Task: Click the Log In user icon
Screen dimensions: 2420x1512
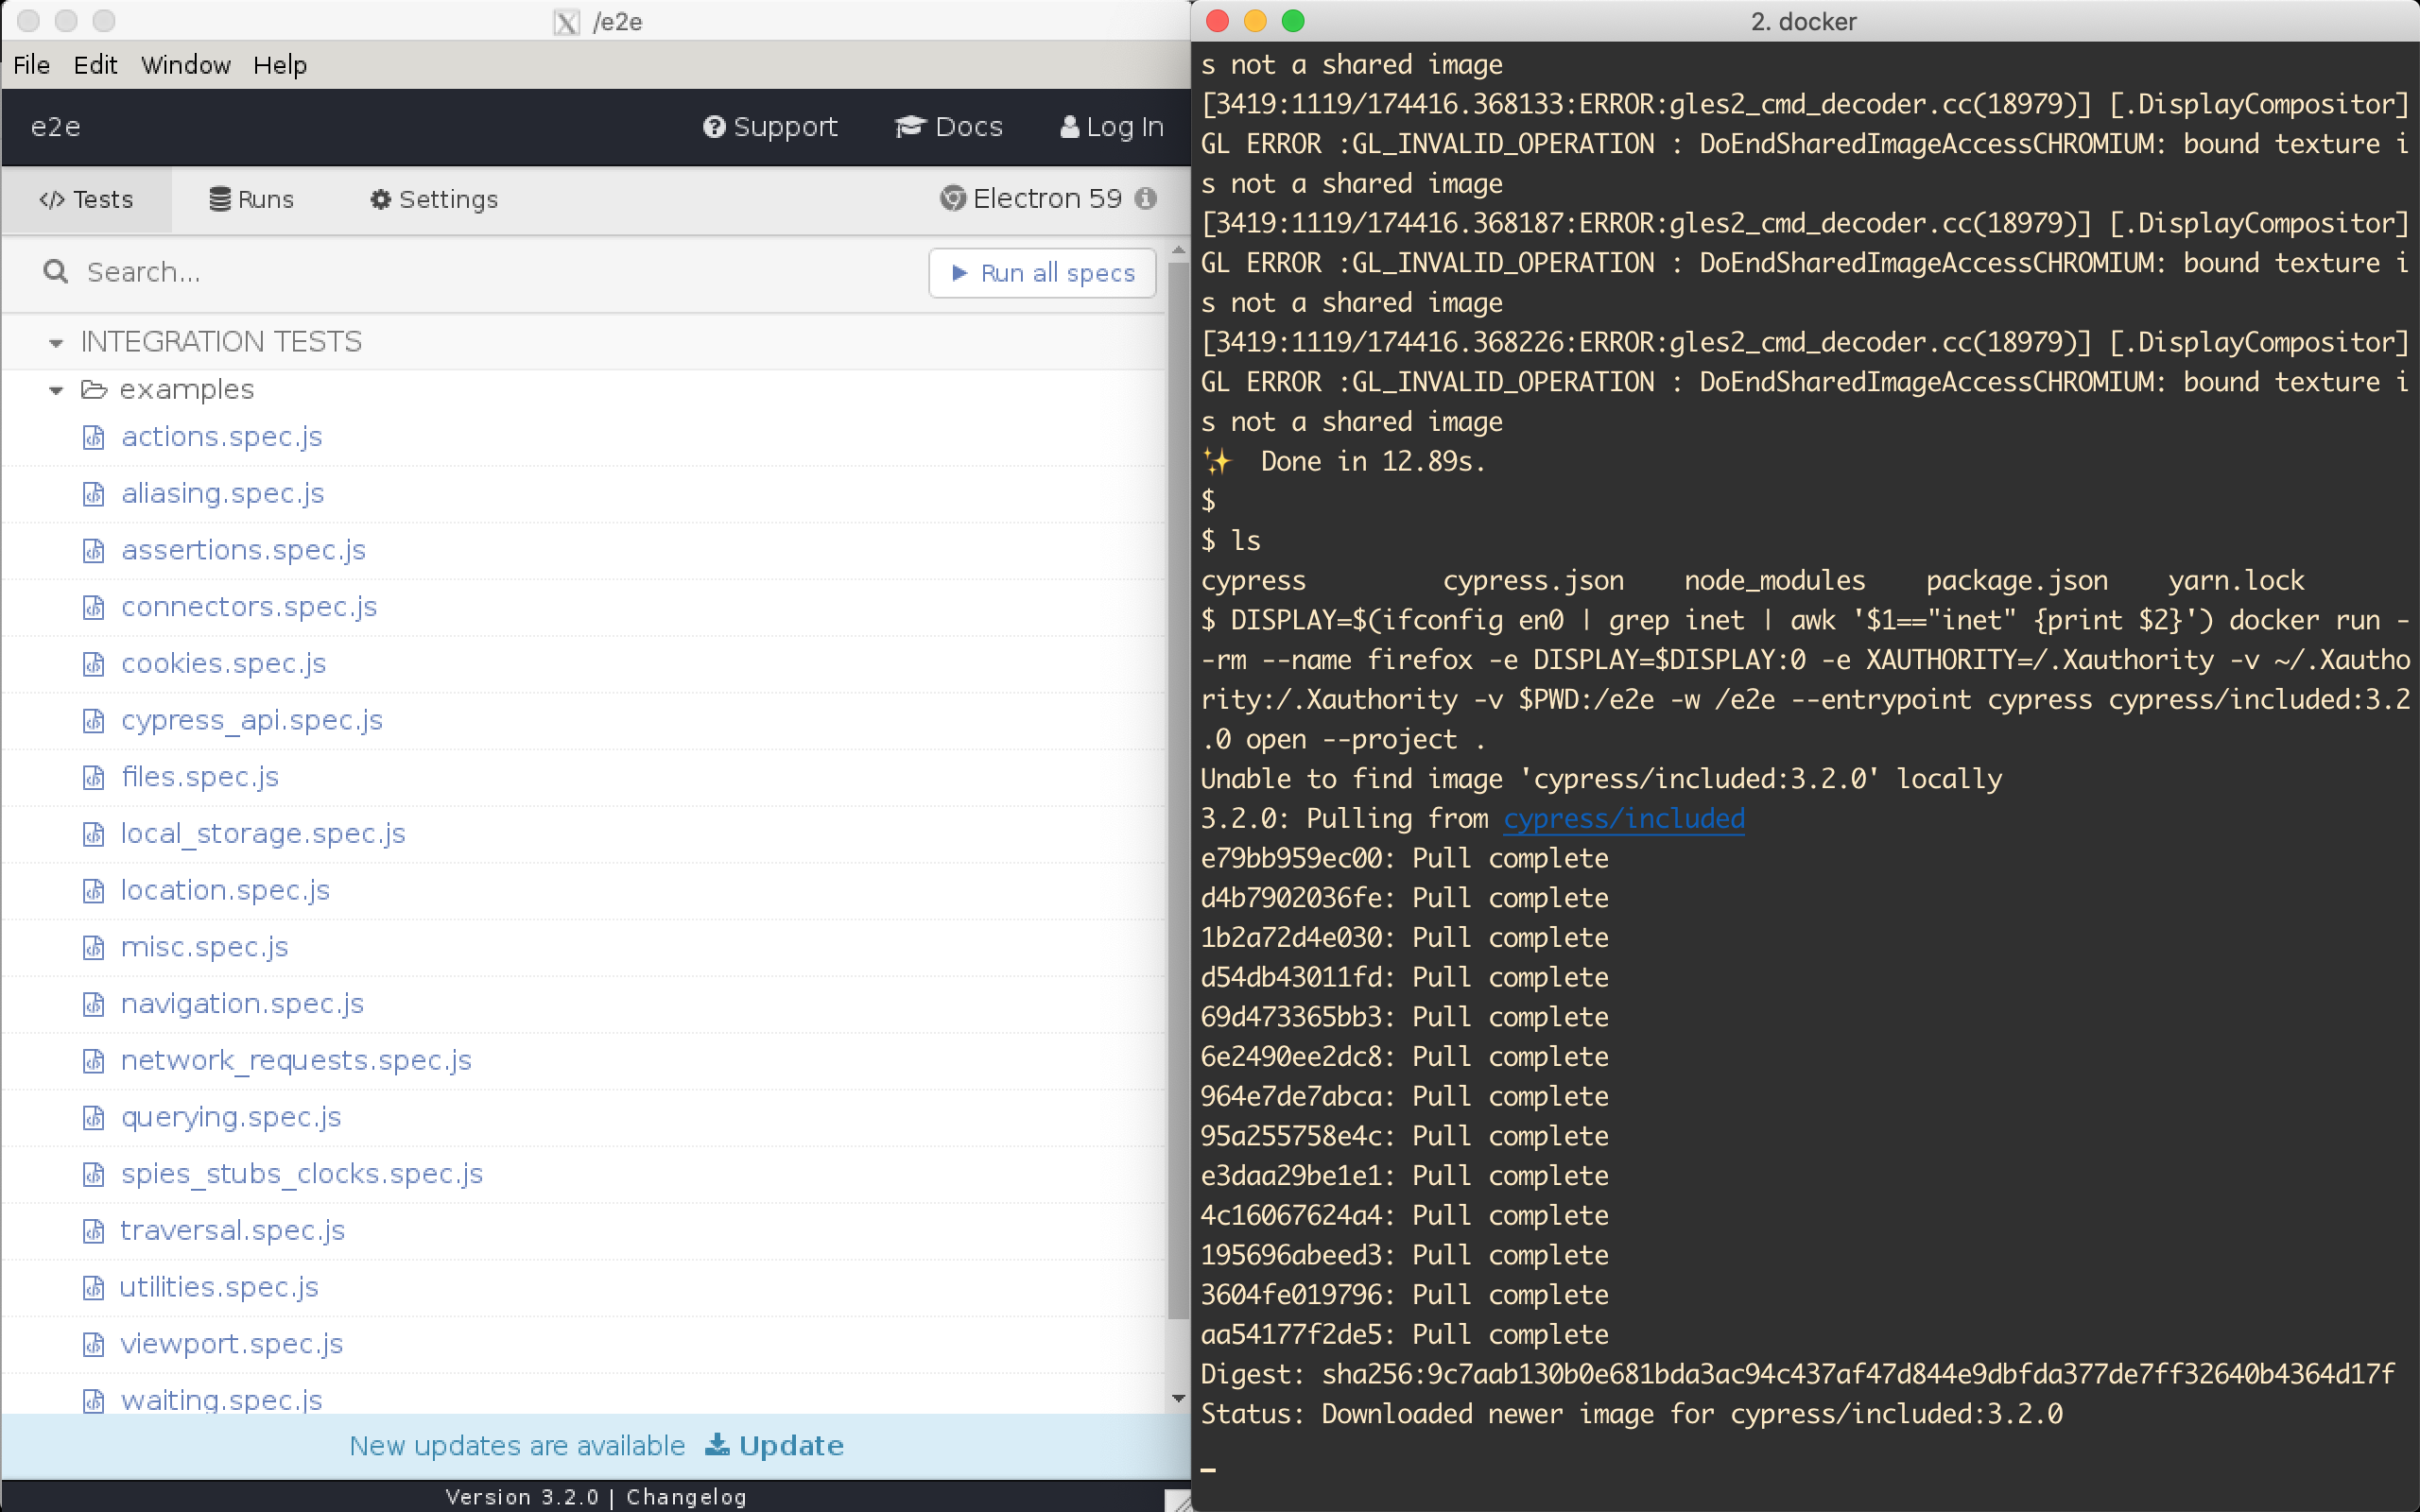Action: point(1069,127)
